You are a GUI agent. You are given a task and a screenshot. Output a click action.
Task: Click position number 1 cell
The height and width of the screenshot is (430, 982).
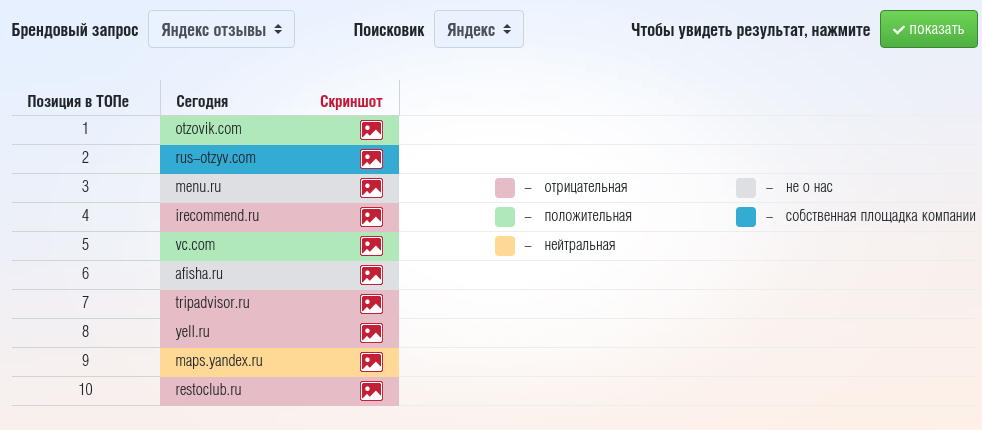(85, 129)
